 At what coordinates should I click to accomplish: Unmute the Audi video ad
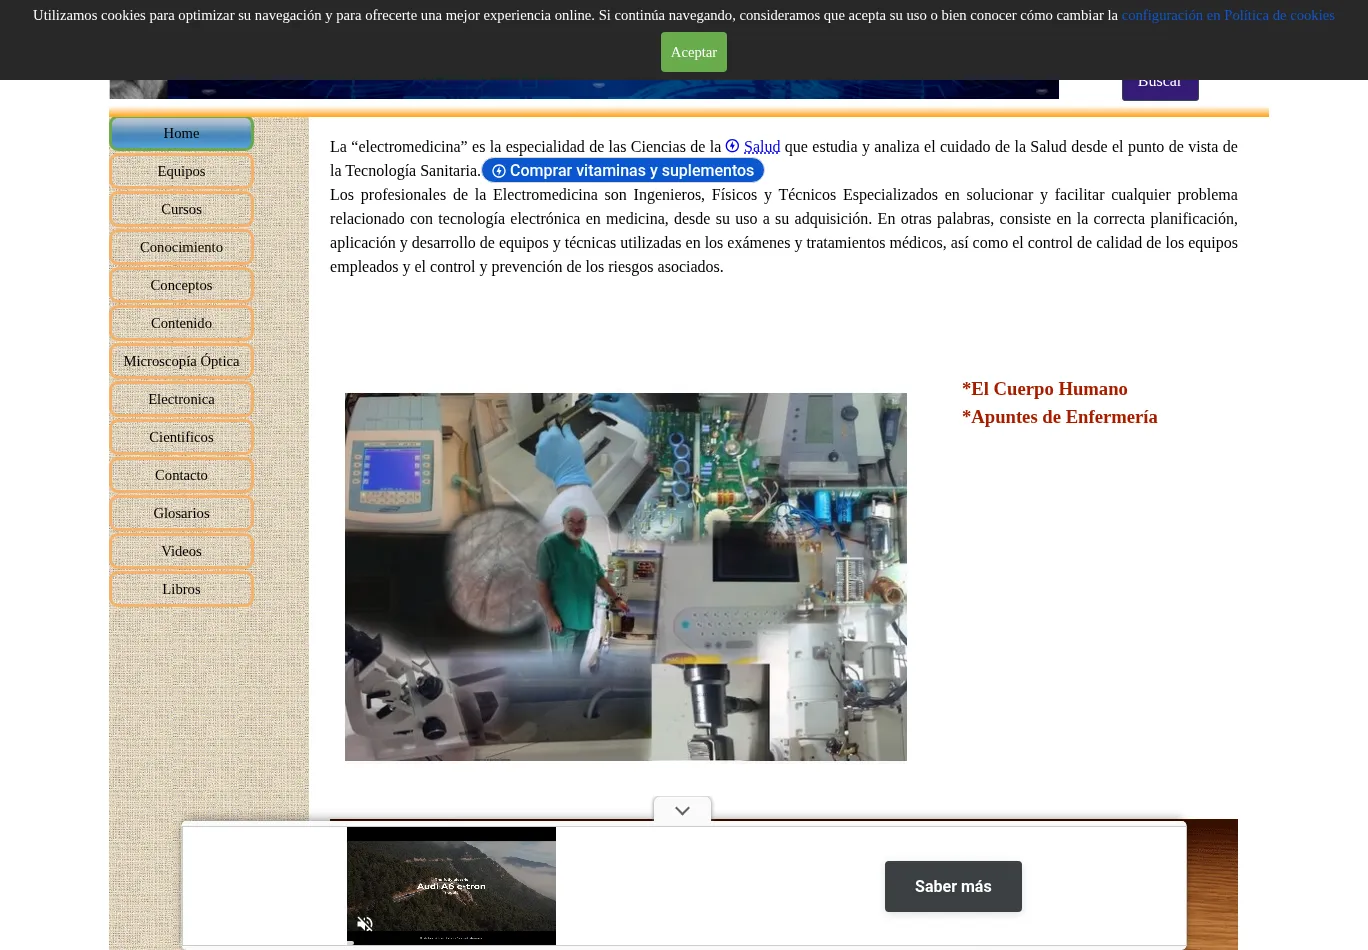click(365, 924)
